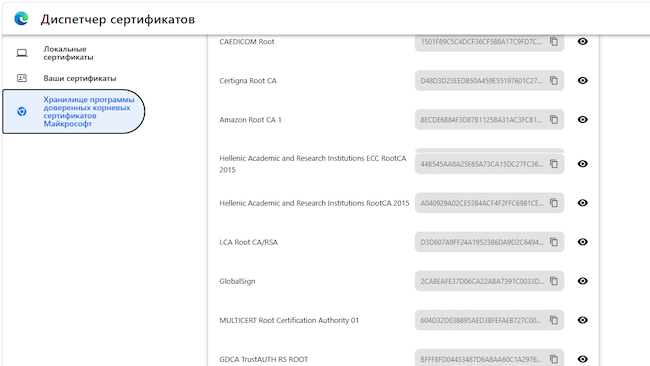This screenshot has width=650, height=366.
Task: Copy the CAEDICOM Root certificate hash
Action: click(x=554, y=41)
